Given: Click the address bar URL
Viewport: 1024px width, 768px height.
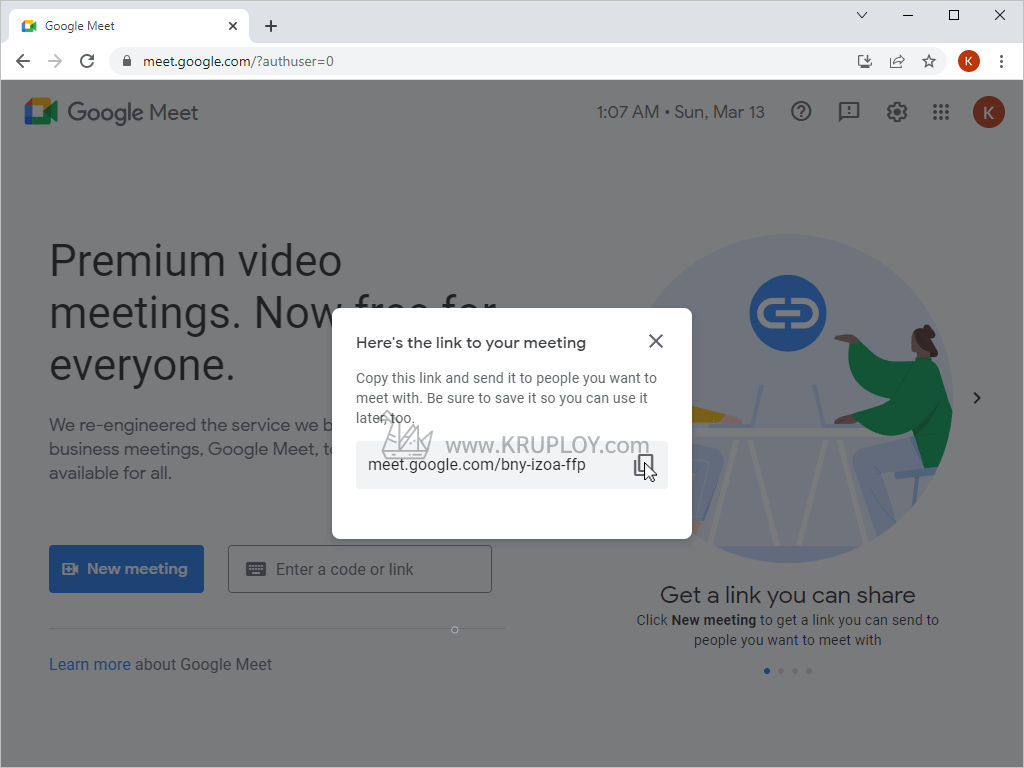Looking at the screenshot, I should pos(238,61).
